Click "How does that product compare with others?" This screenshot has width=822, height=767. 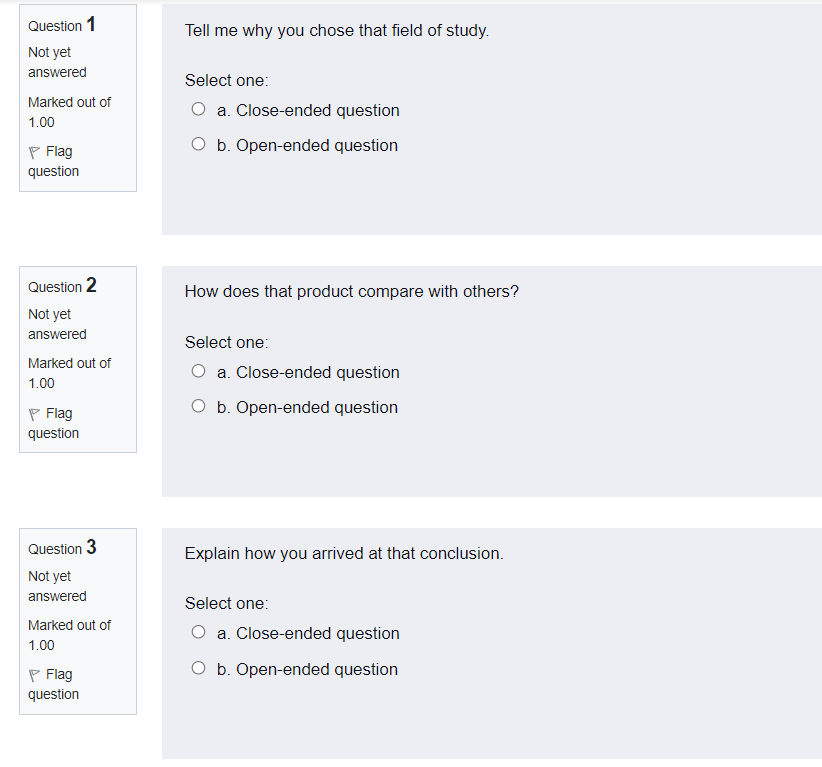(351, 291)
